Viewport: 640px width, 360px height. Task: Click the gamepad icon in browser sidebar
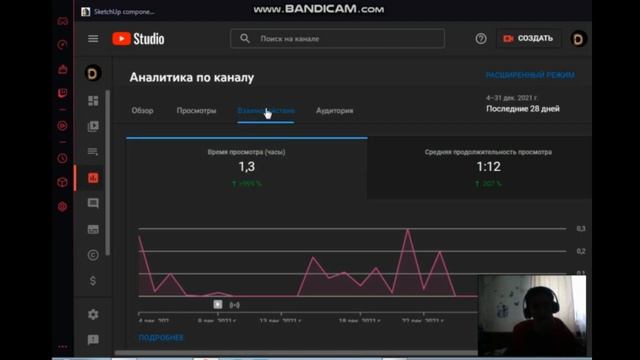pyautogui.click(x=62, y=21)
